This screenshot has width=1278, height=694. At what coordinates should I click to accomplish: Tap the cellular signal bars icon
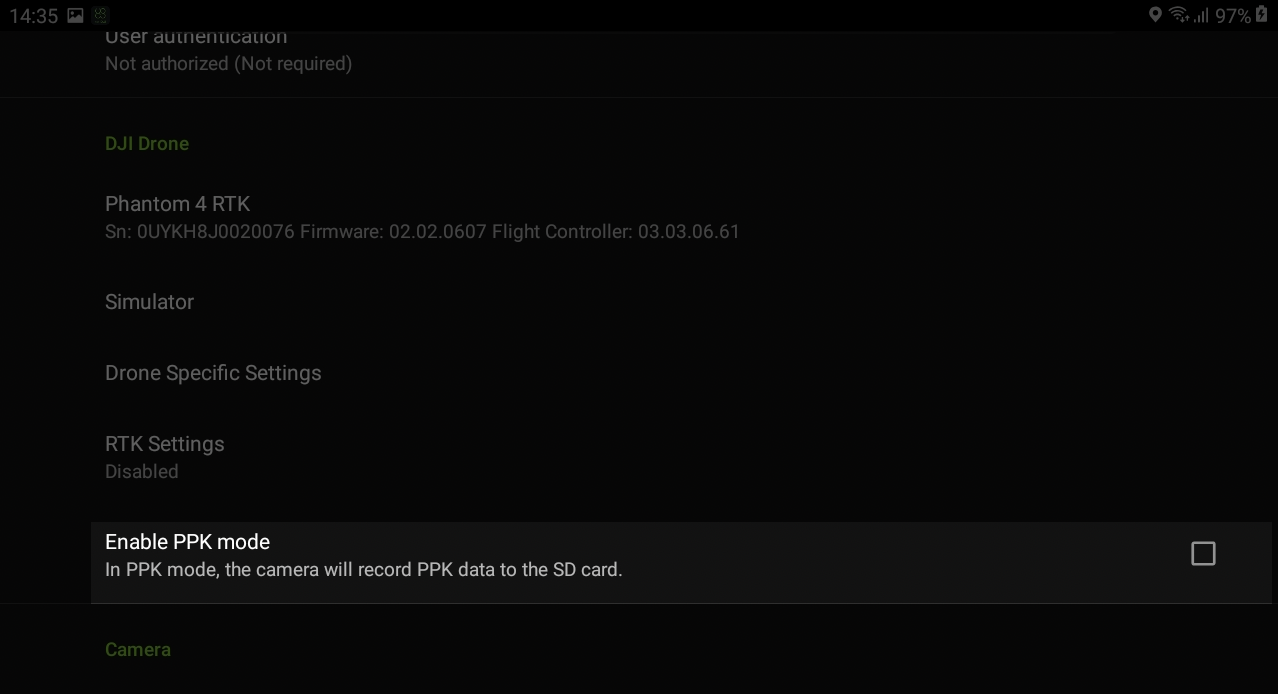pyautogui.click(x=1200, y=15)
